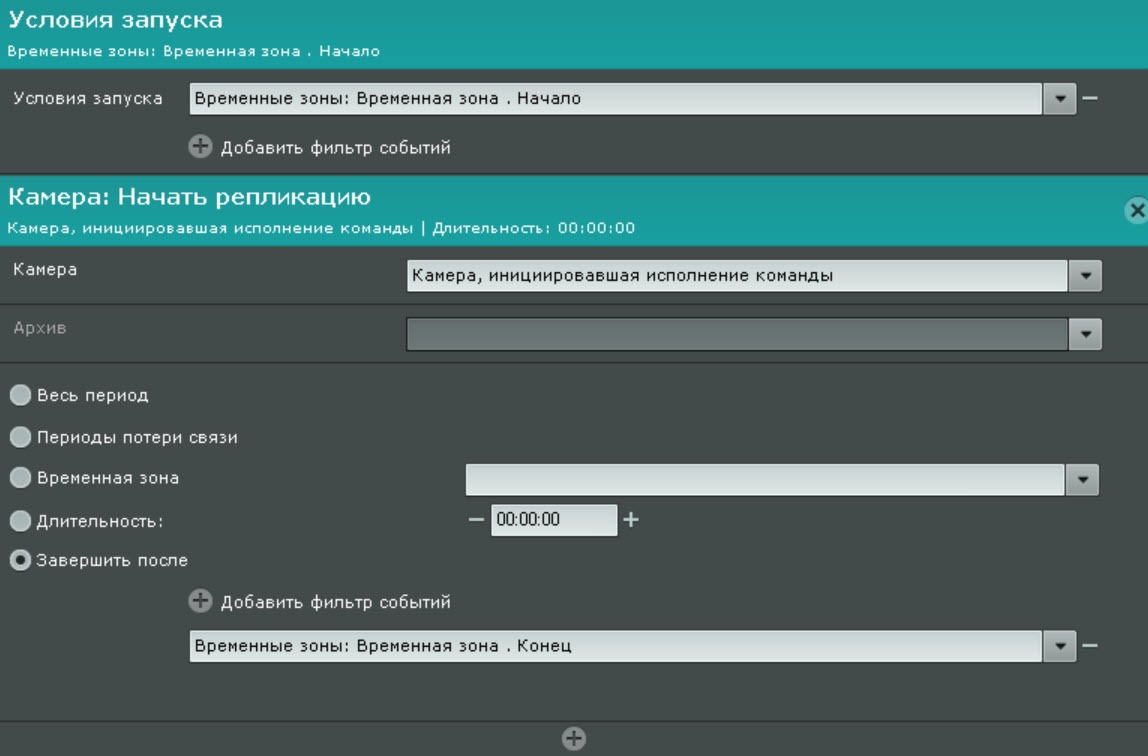Image resolution: width=1148 pixels, height=756 pixels.
Task: Select the 'Периоды потери связи' radio option
Action: coord(20,438)
